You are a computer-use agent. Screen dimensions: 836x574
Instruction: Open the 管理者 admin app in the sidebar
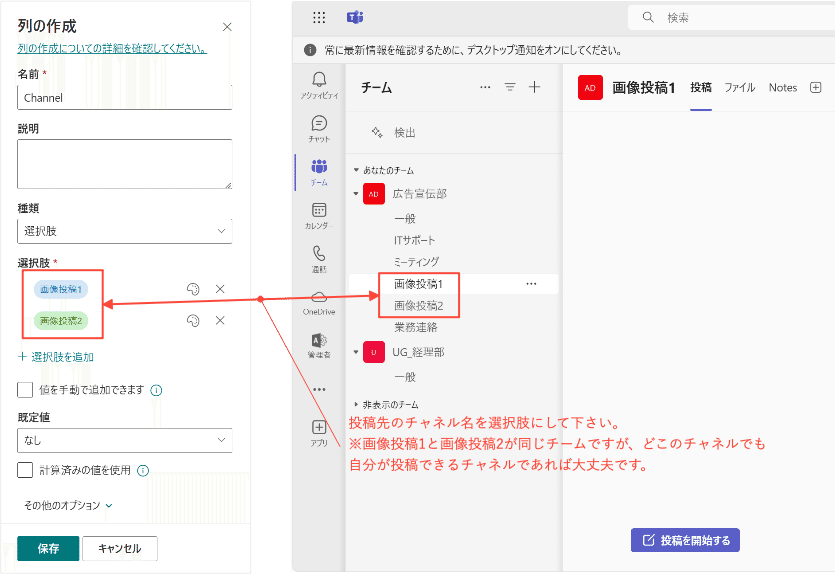pyautogui.click(x=319, y=345)
